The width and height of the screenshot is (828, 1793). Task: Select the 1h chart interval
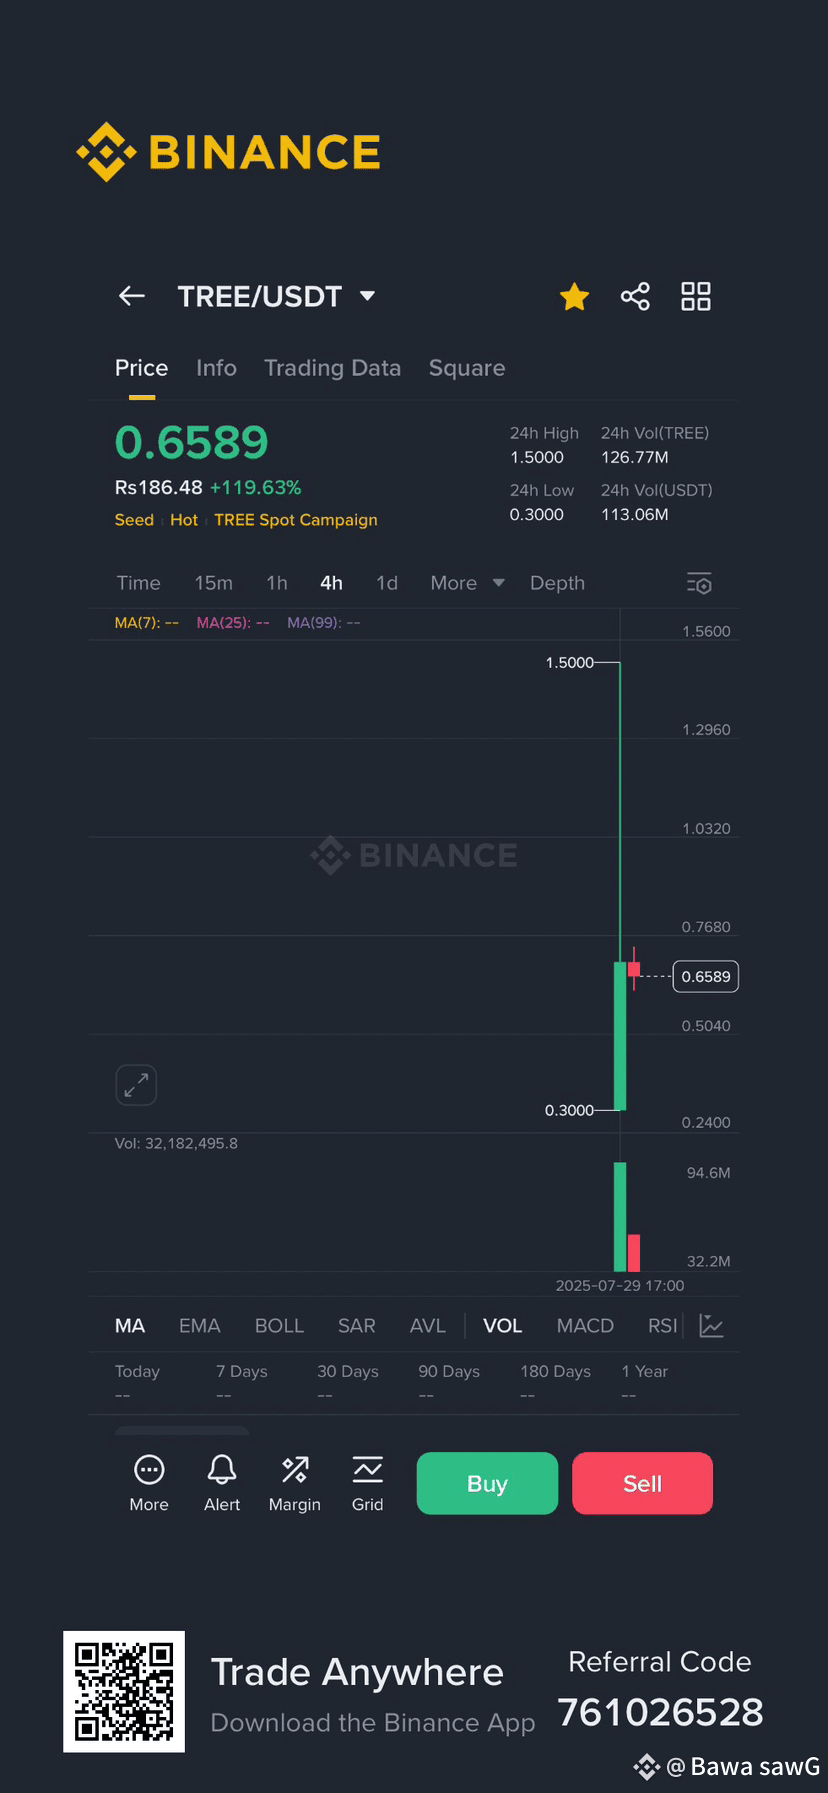pos(277,583)
